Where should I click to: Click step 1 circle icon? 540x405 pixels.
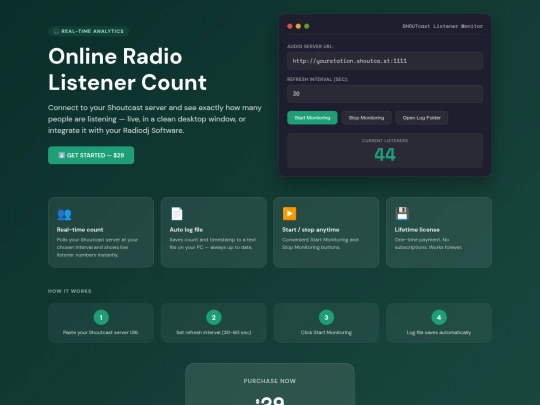click(x=101, y=317)
